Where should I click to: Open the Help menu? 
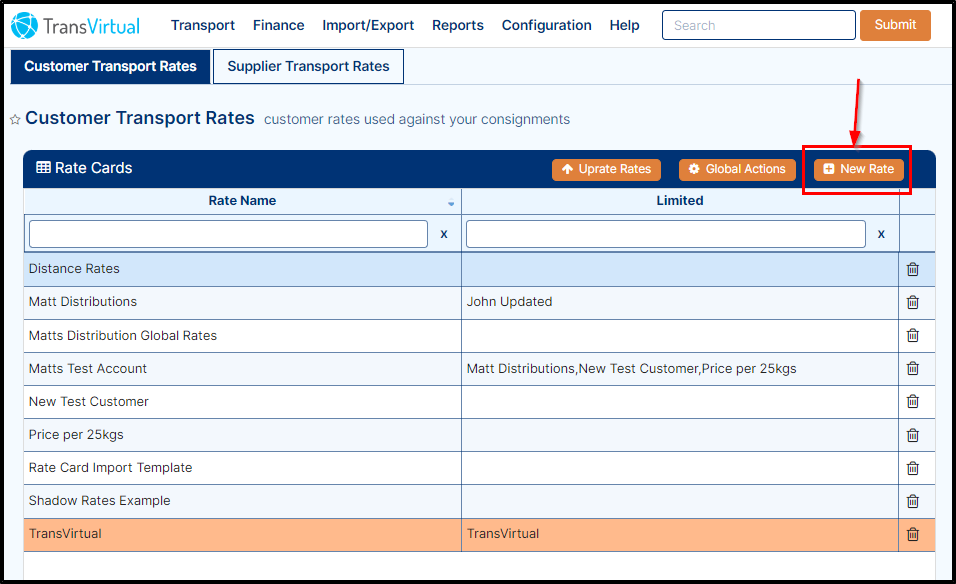click(x=624, y=26)
